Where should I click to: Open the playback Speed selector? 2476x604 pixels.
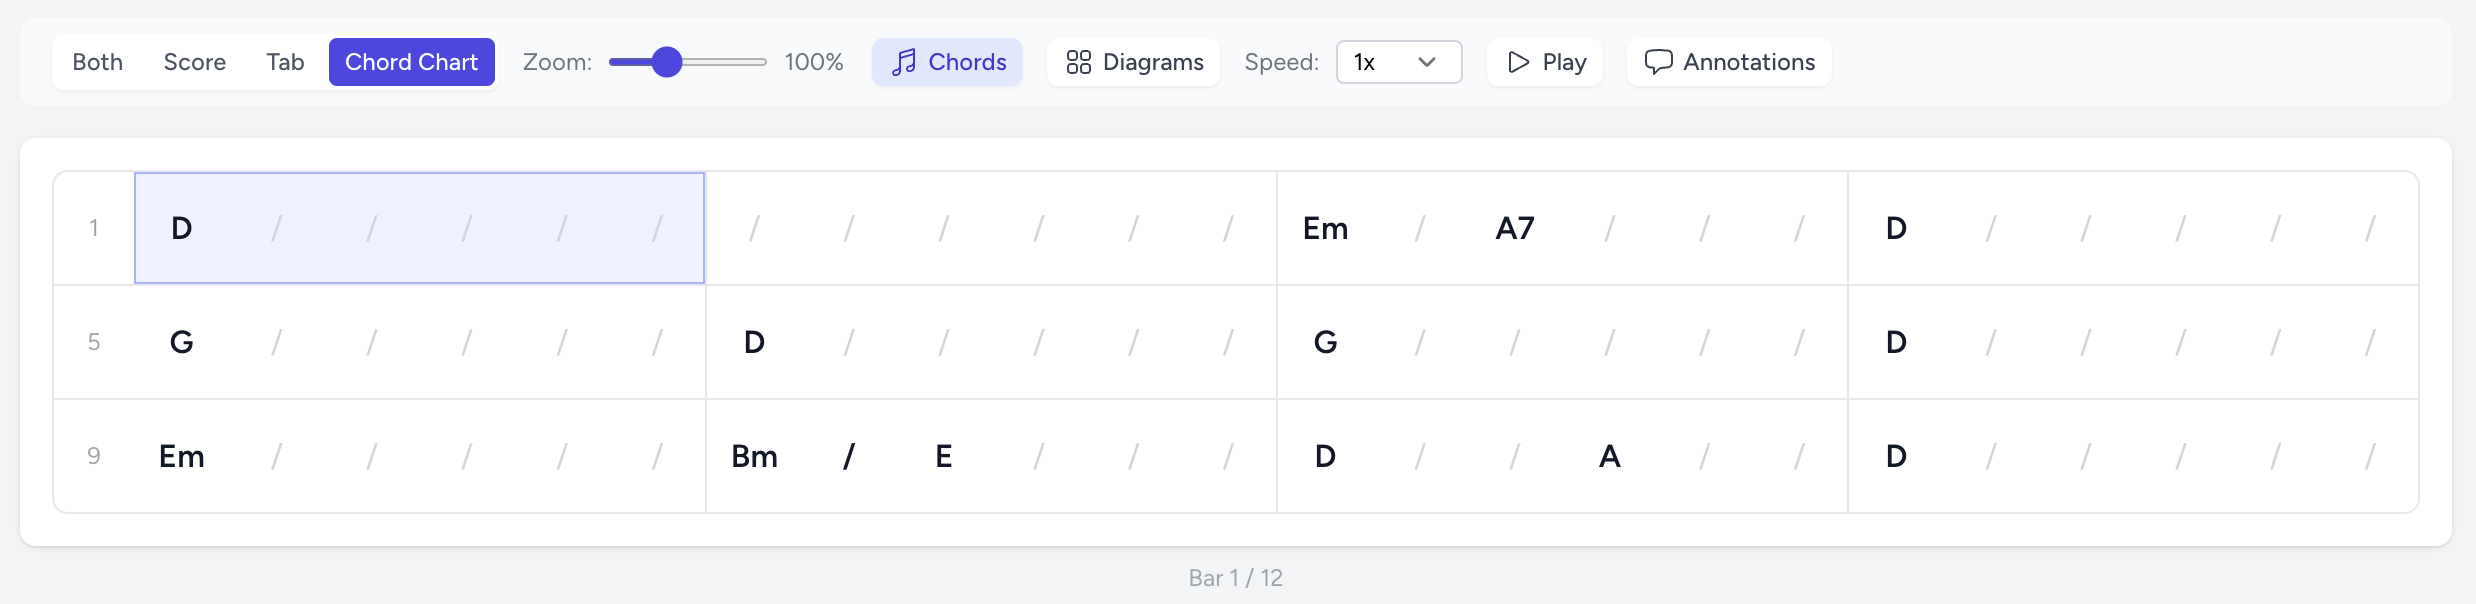click(1398, 62)
